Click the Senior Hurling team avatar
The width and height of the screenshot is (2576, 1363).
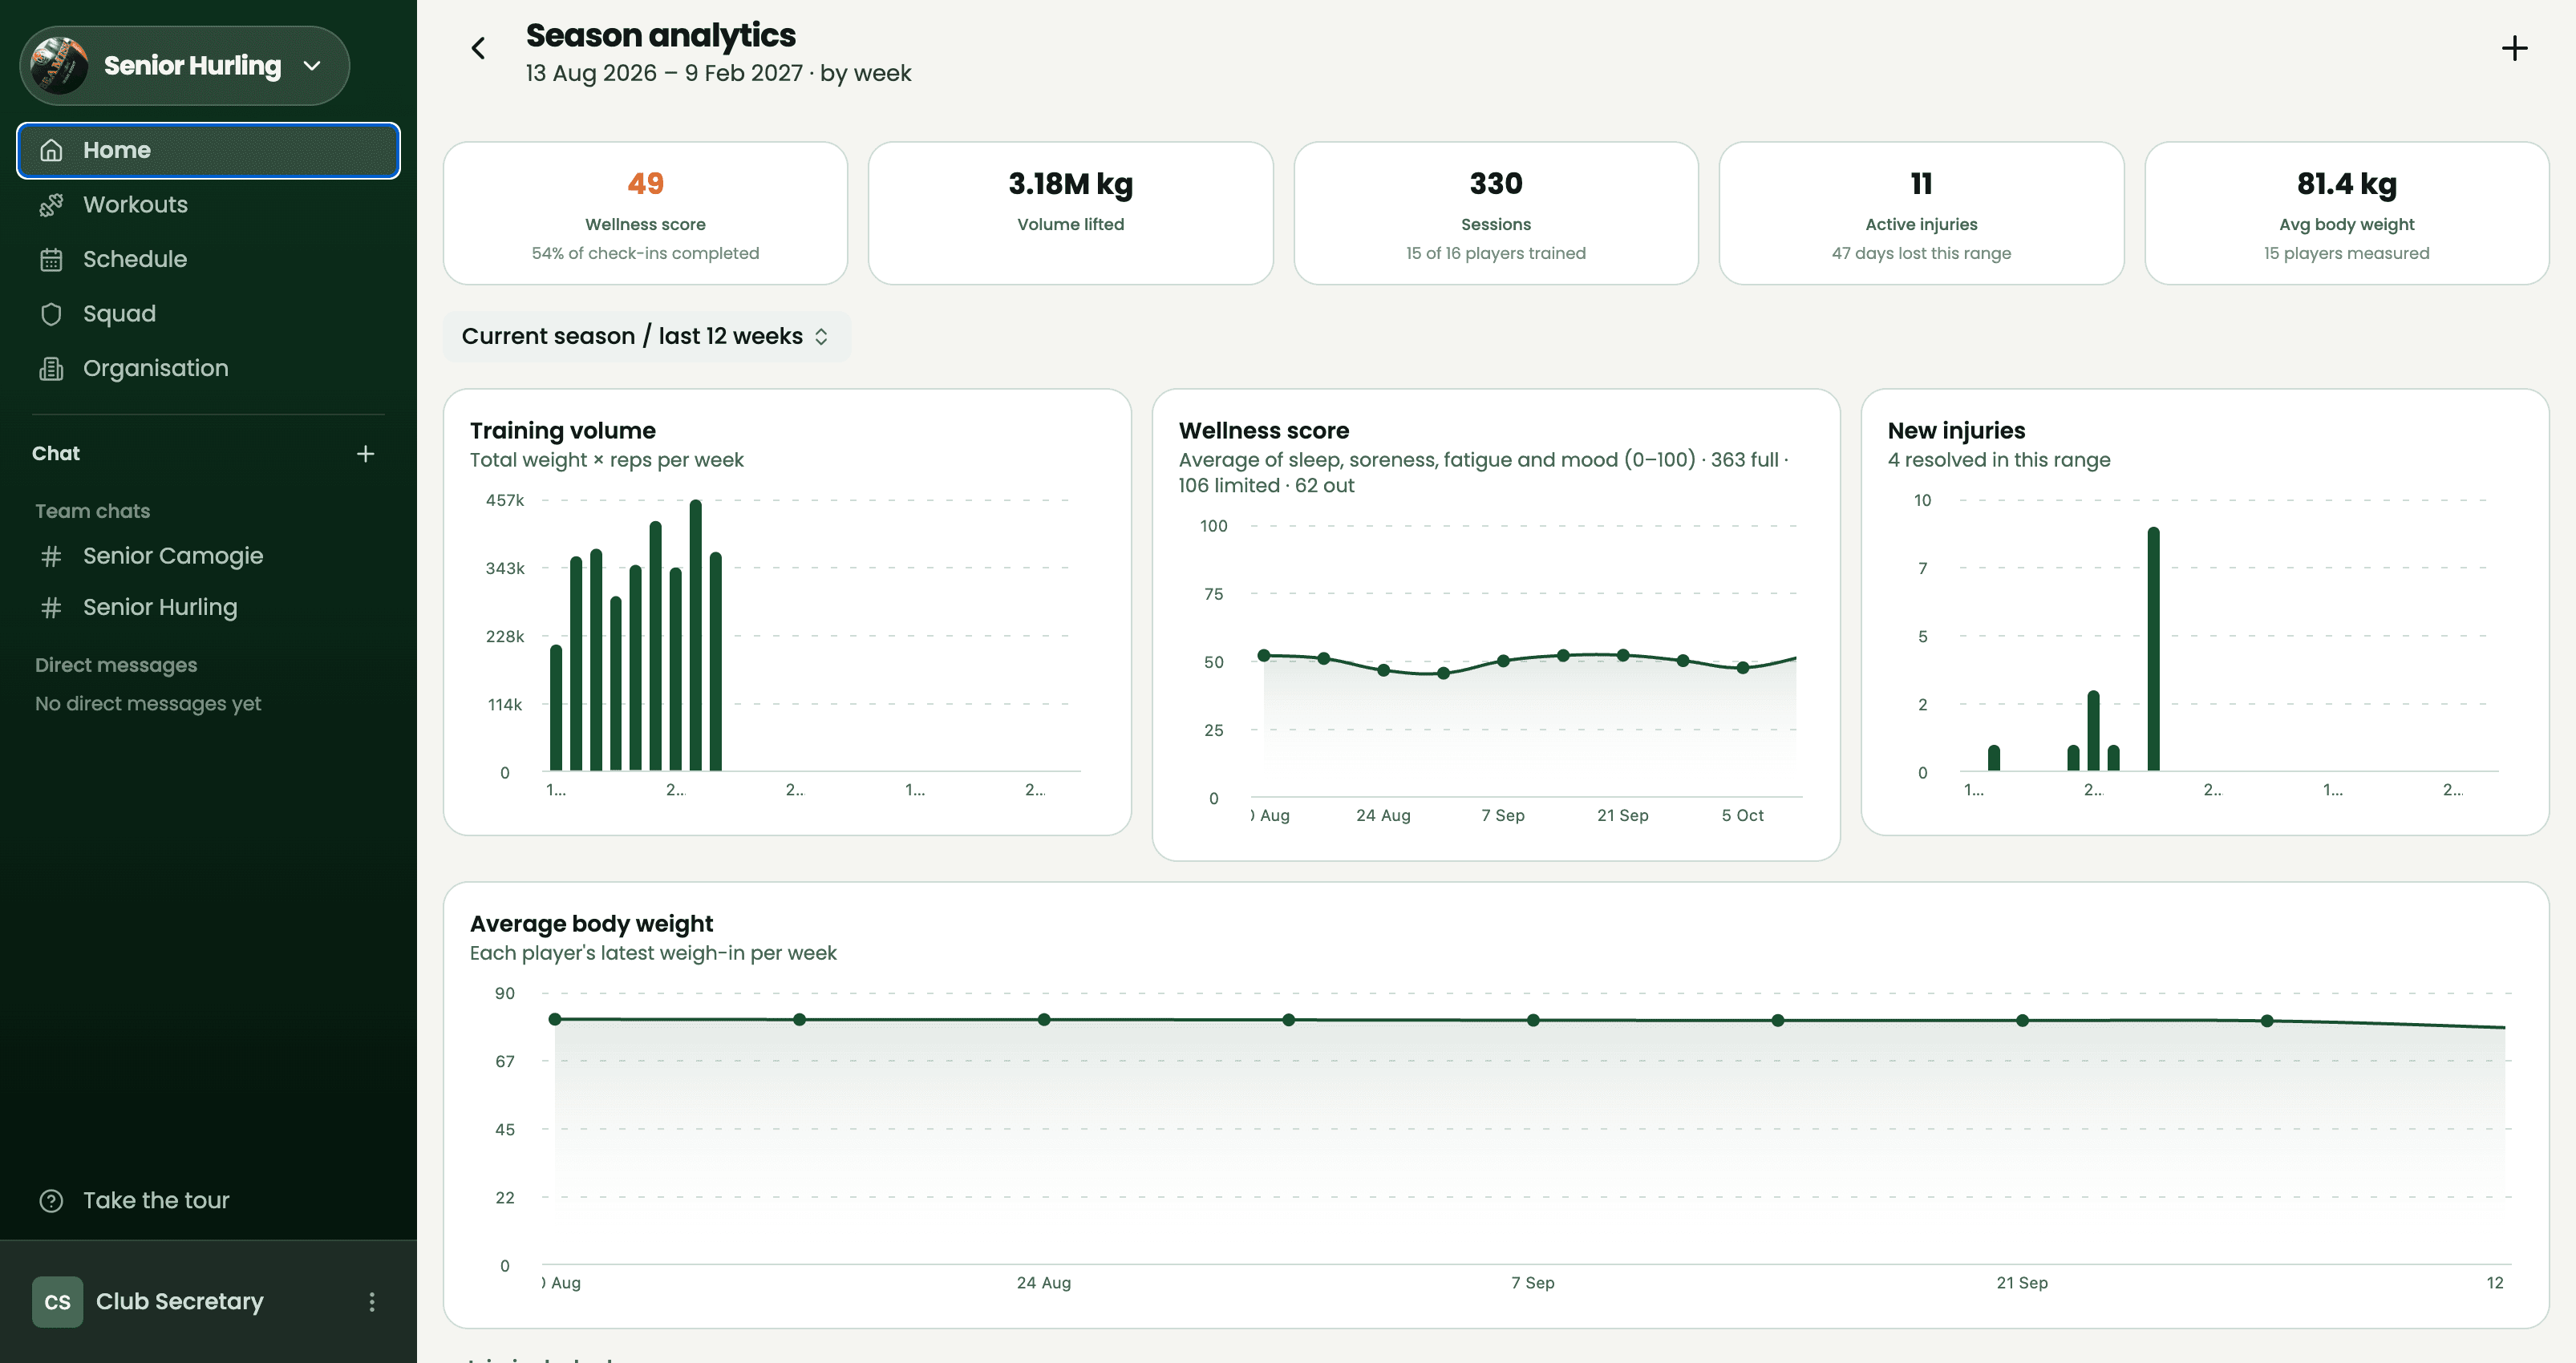pos(59,66)
